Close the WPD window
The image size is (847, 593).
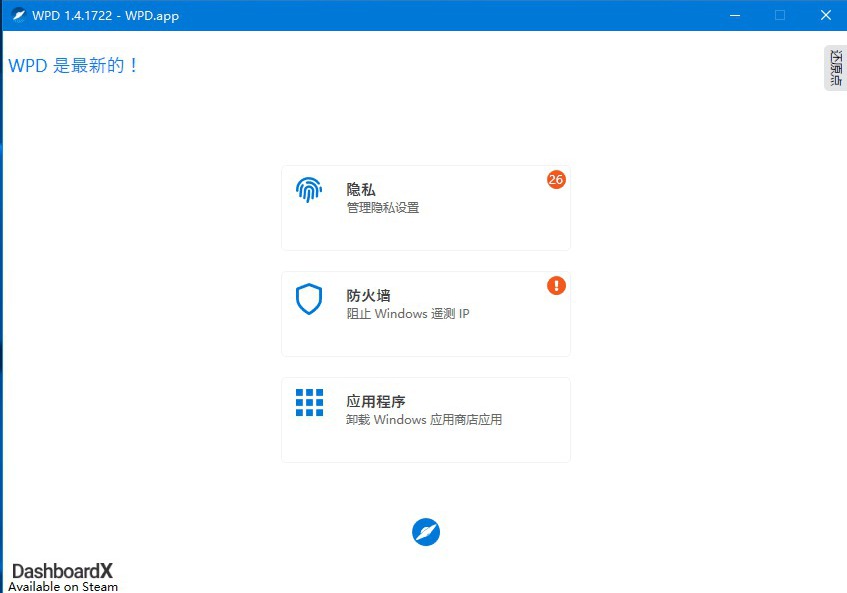click(825, 15)
